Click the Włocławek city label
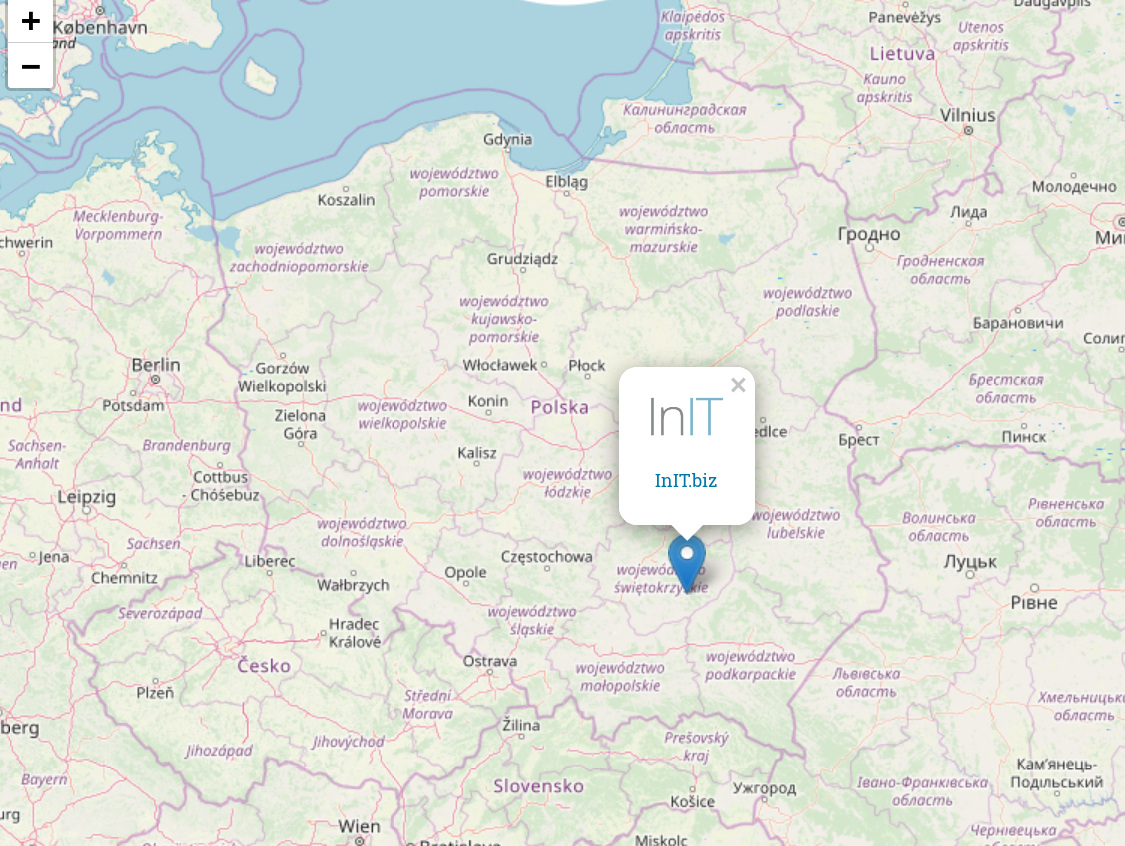This screenshot has height=846, width=1125. 499,365
